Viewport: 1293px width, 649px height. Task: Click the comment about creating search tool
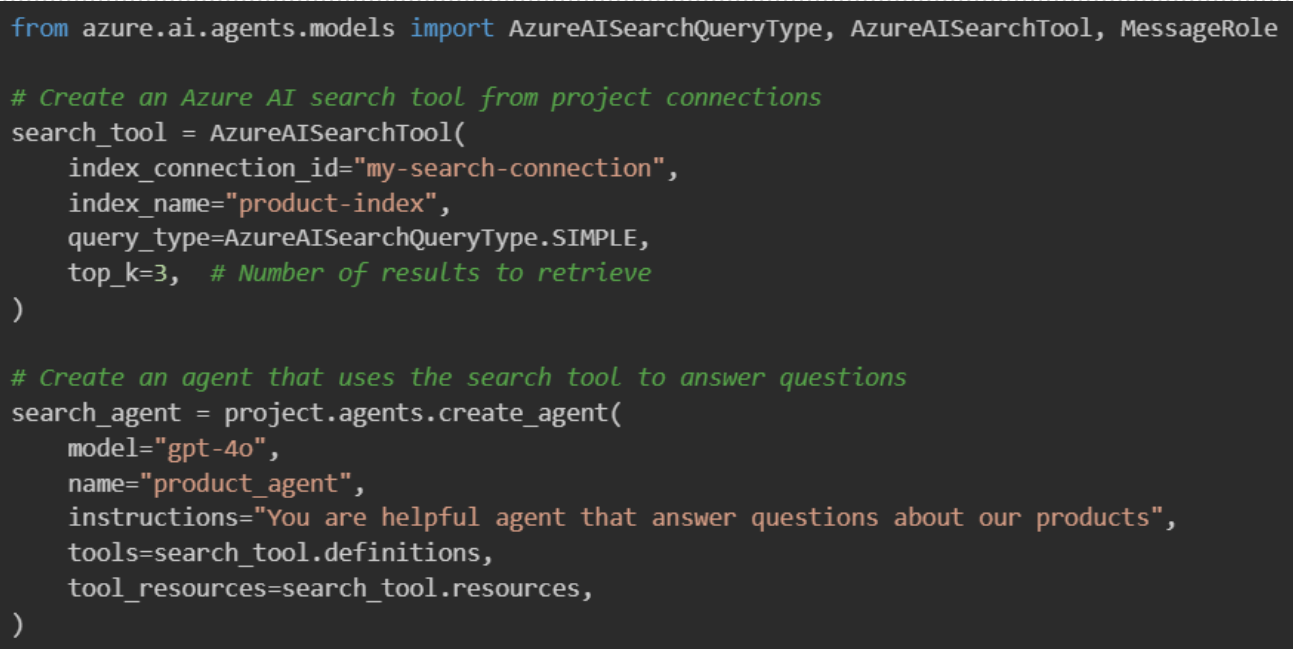[416, 98]
